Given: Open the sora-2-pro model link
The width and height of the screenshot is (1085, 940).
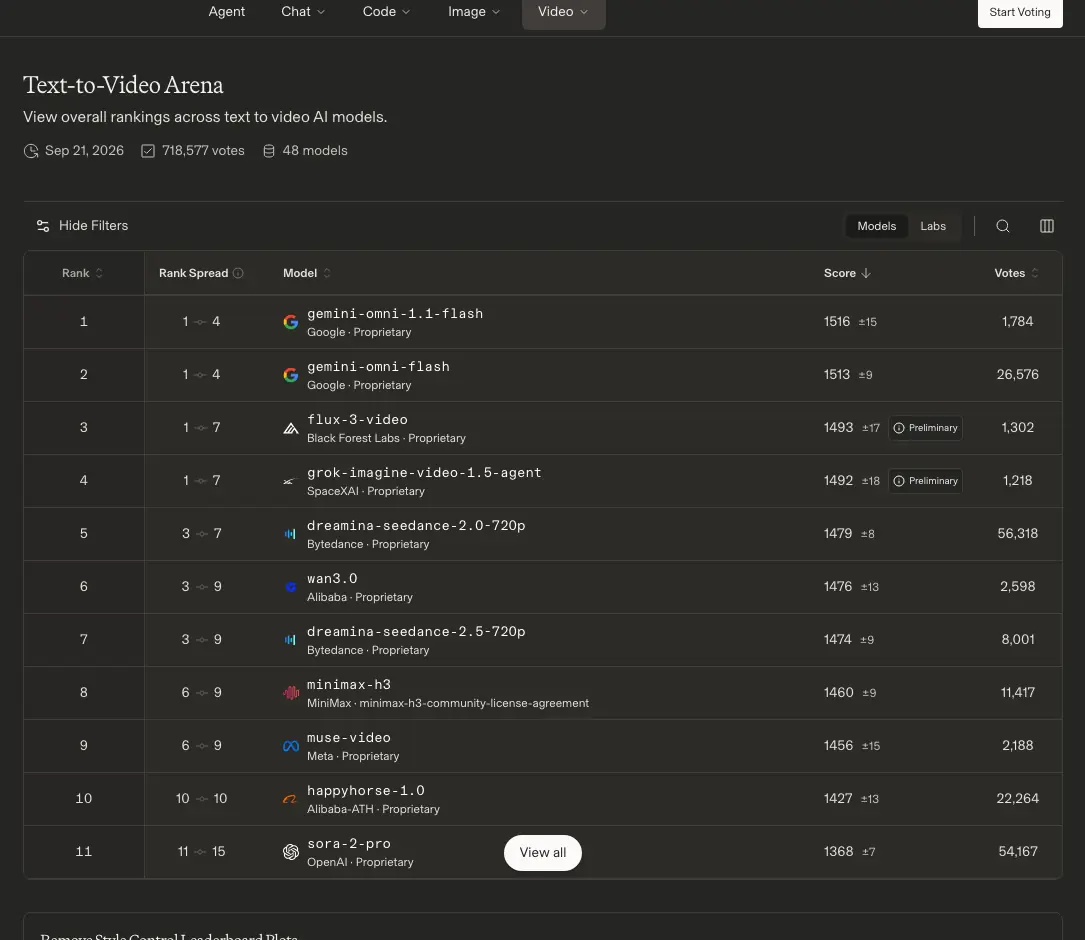Looking at the screenshot, I should click(349, 844).
